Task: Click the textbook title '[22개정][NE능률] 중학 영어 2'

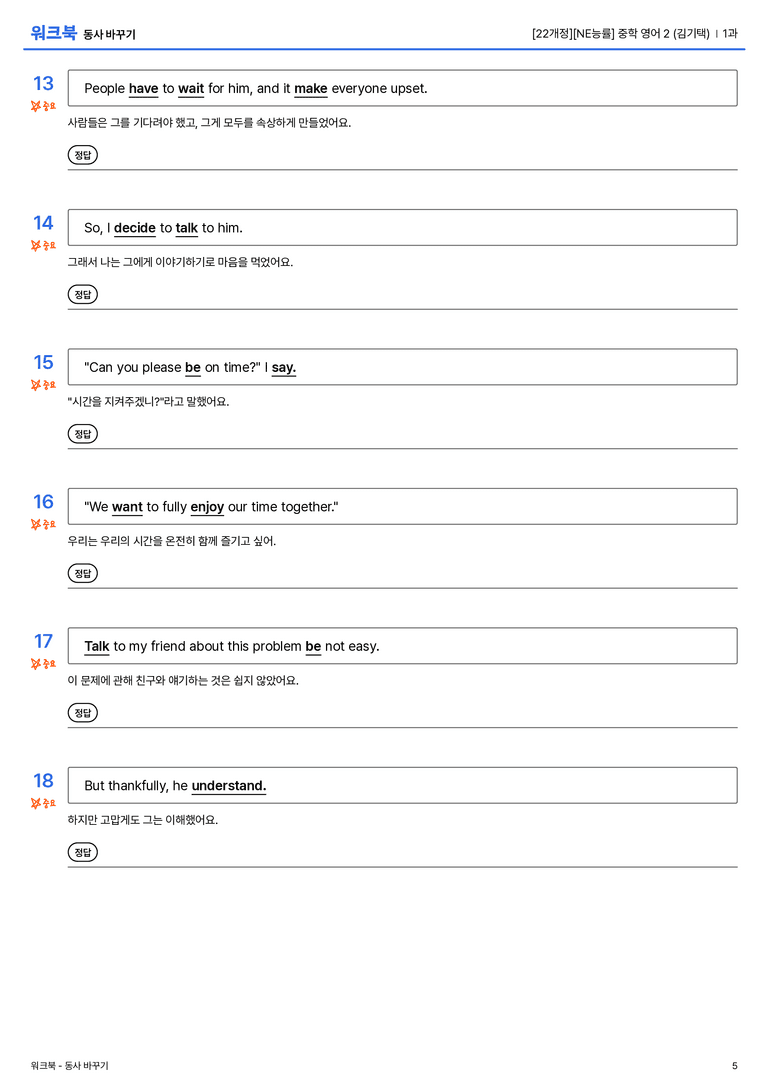Action: coord(600,33)
